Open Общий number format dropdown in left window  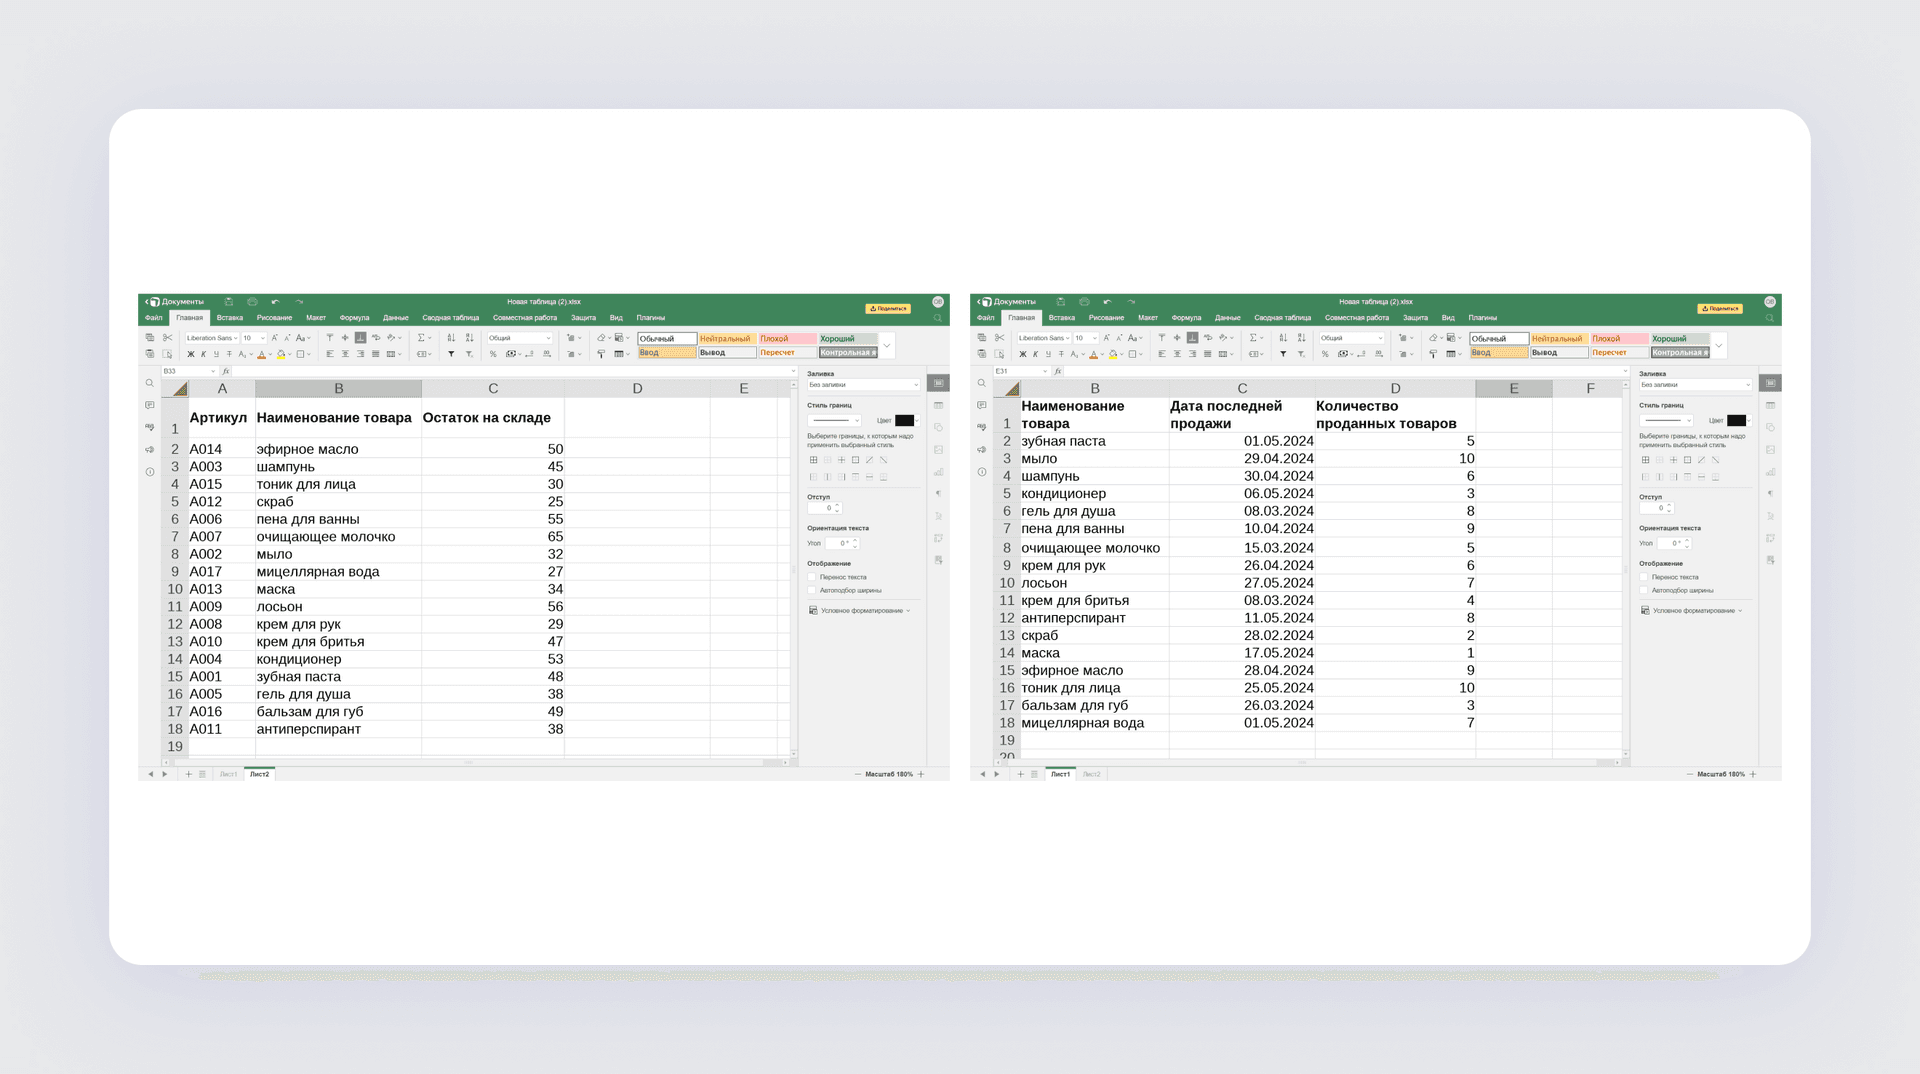tap(520, 338)
